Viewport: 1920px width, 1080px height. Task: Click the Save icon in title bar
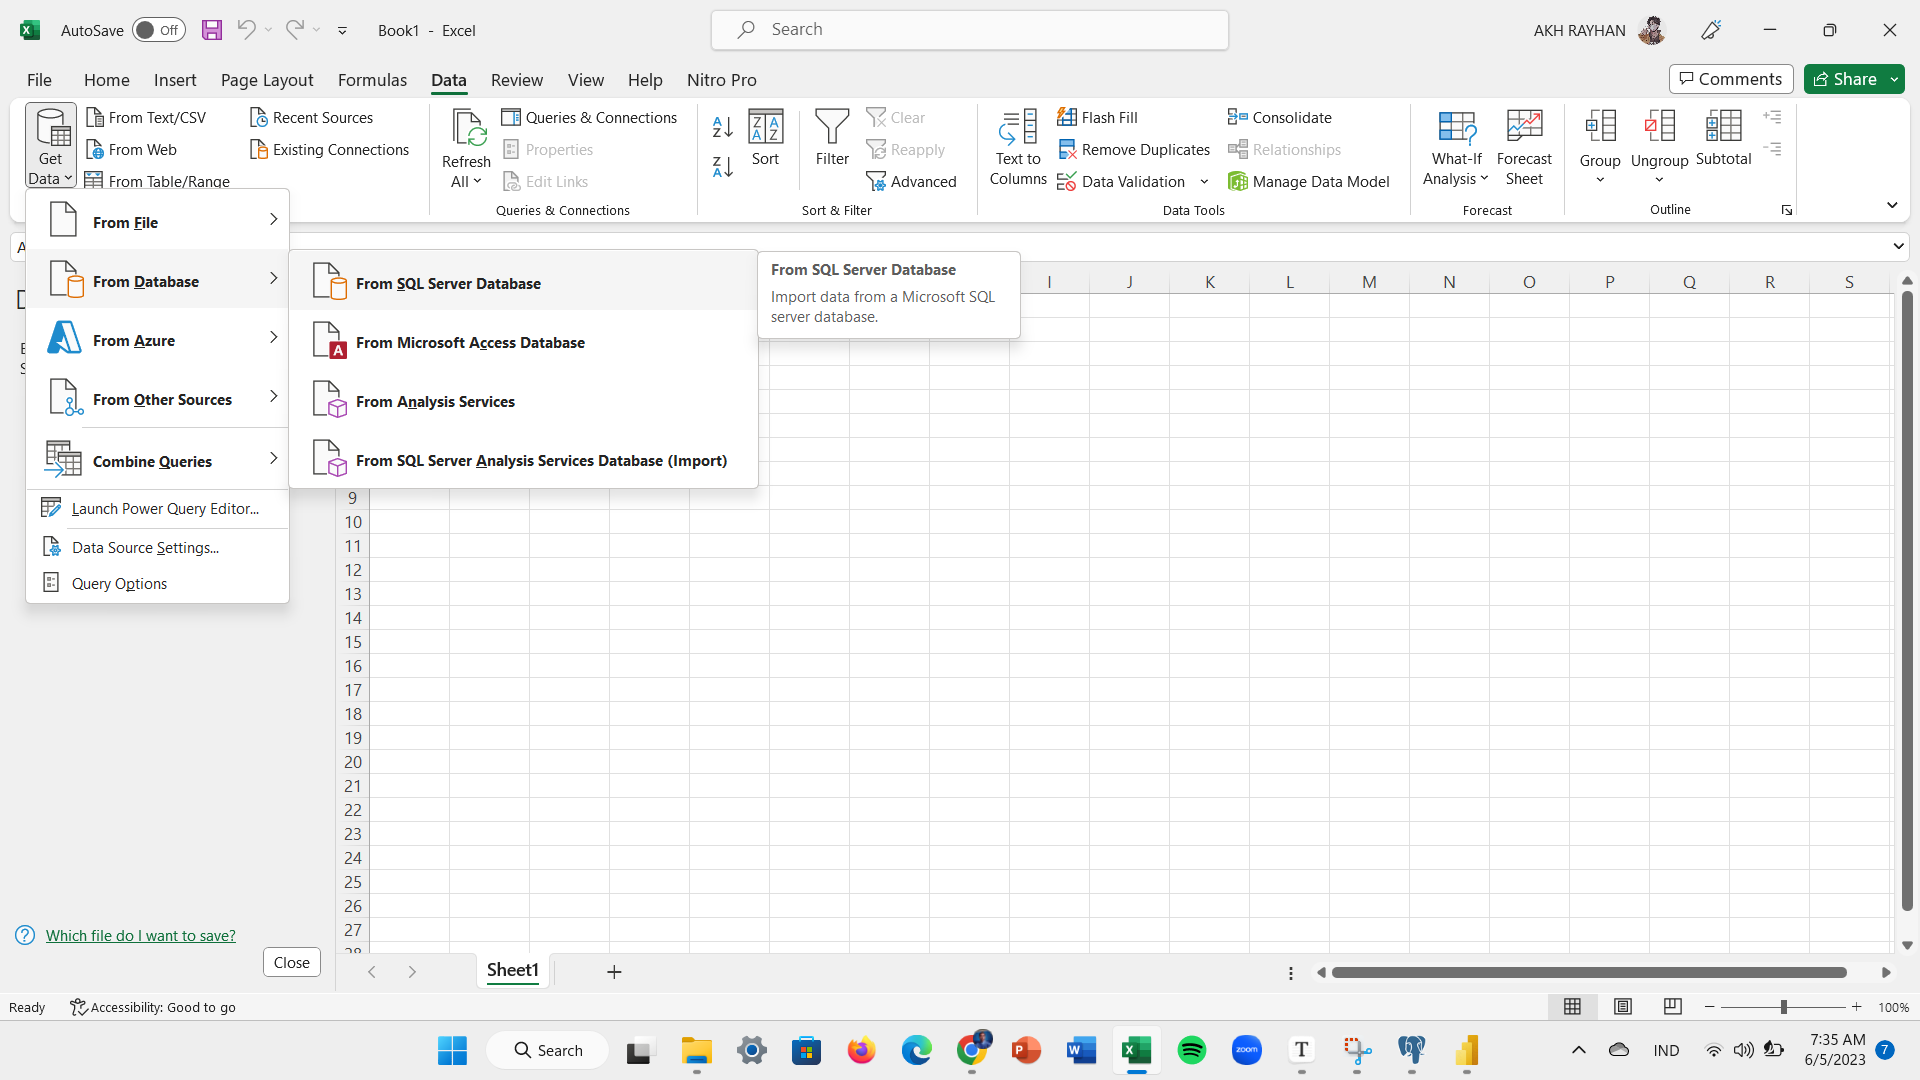click(212, 30)
